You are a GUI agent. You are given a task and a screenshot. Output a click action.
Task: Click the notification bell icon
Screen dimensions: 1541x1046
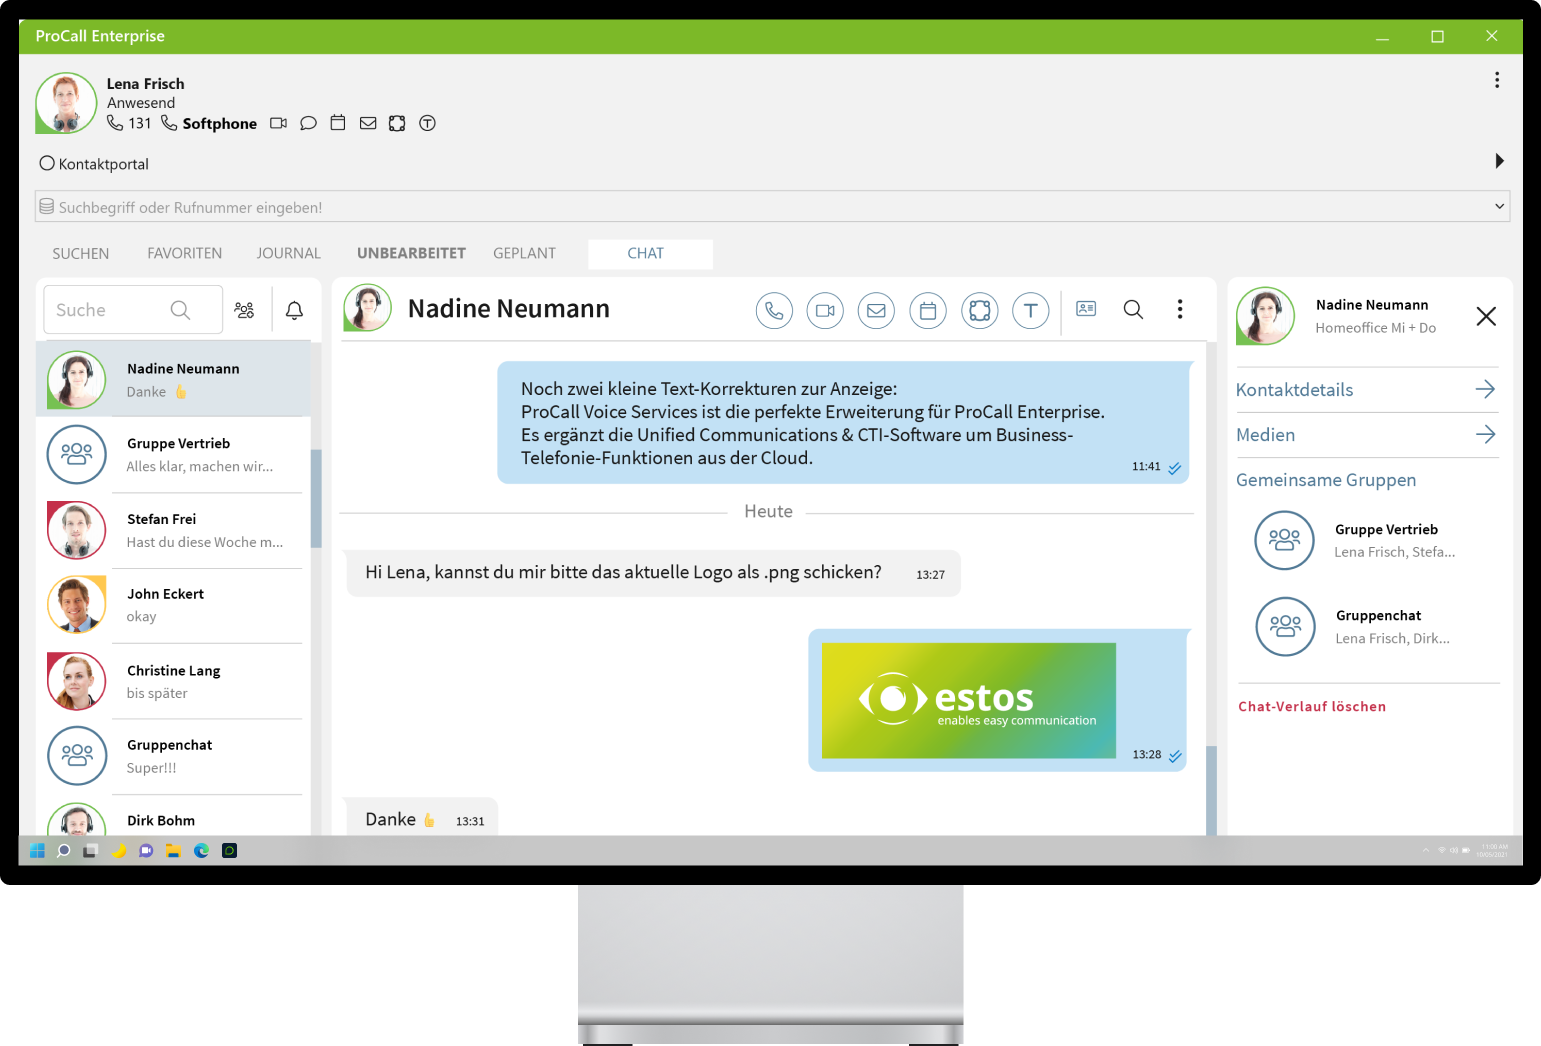(x=294, y=310)
